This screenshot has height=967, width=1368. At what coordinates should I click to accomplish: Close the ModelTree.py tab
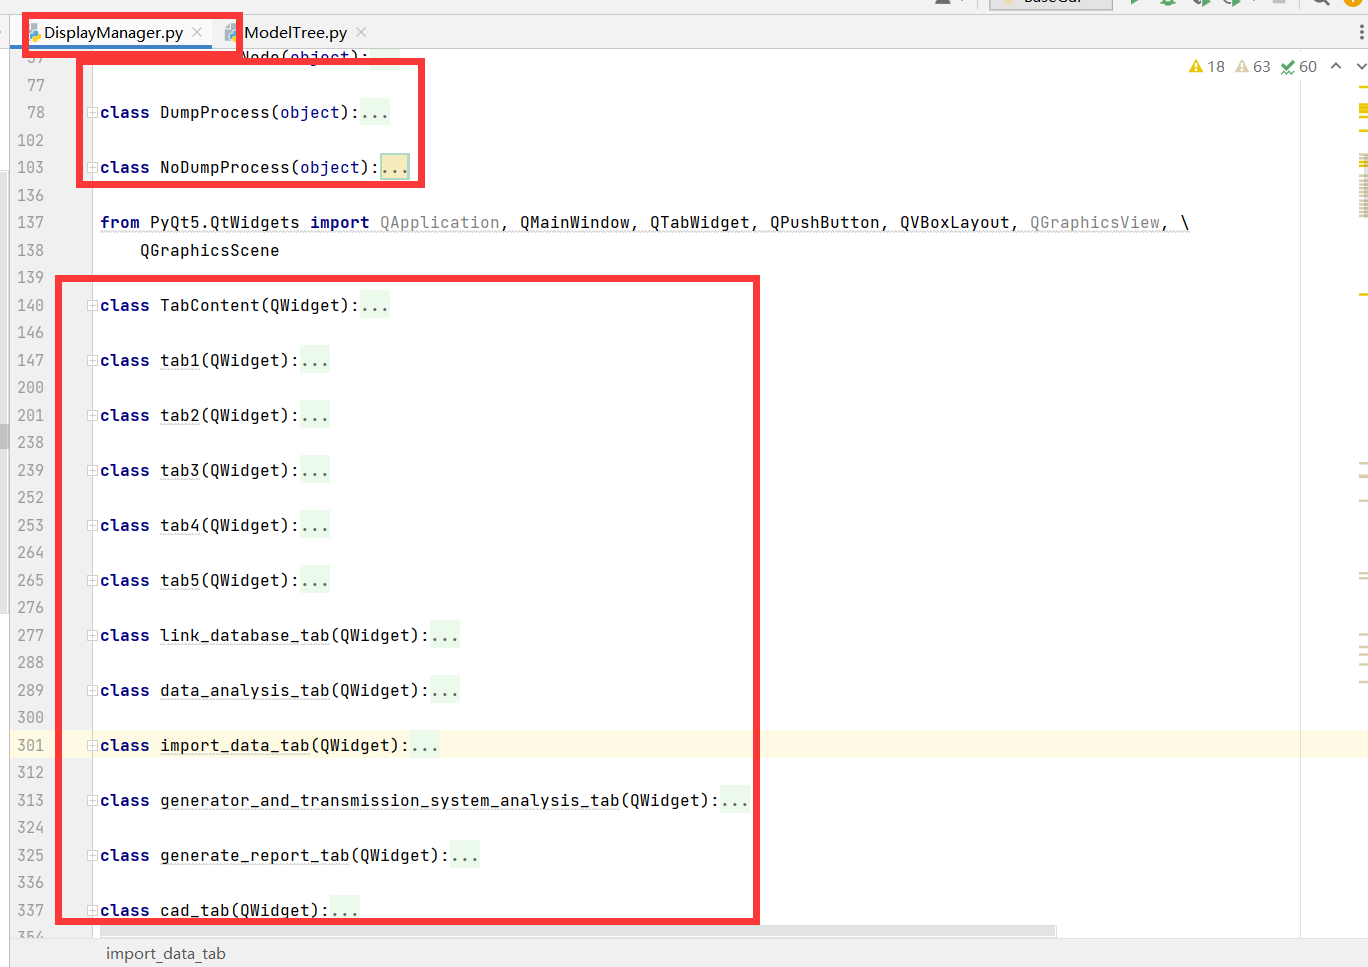[361, 32]
